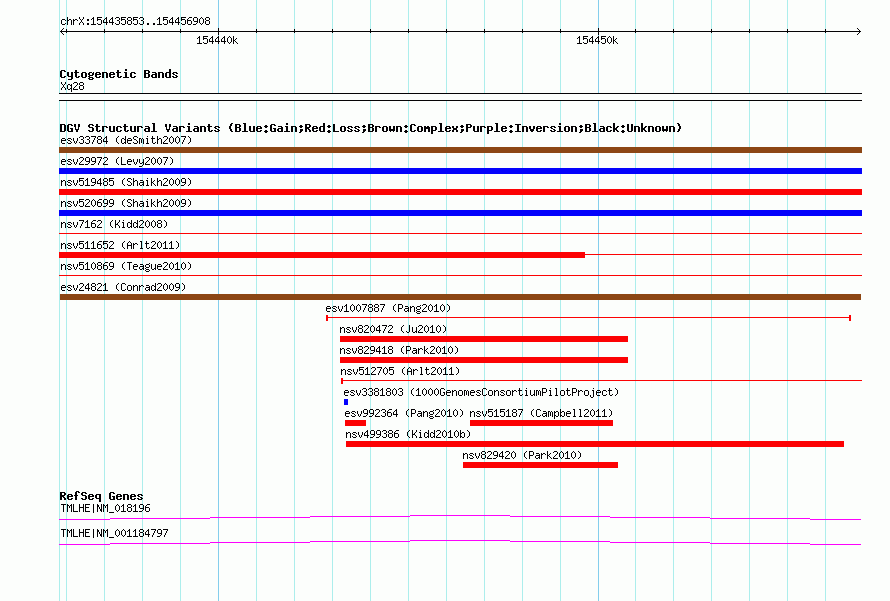Click the esv33784 (deSmith2007) brown variant bar
Image resolution: width=890 pixels, height=601 pixels.
point(460,150)
